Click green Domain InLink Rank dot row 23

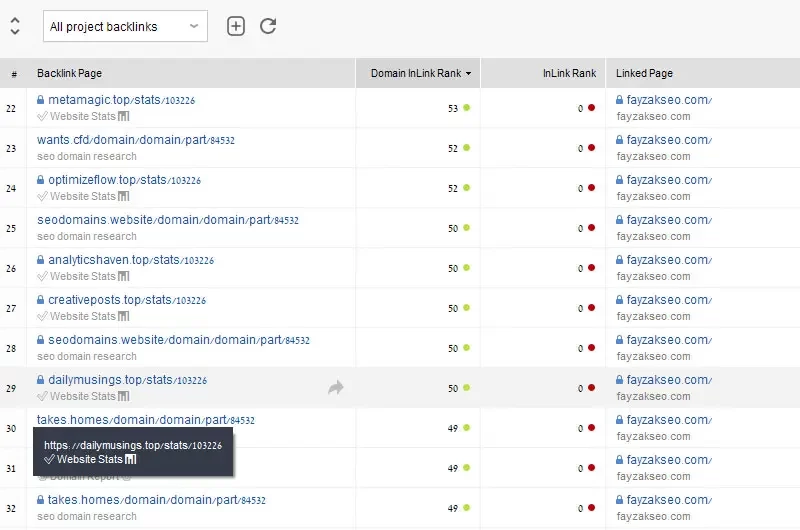tap(466, 148)
